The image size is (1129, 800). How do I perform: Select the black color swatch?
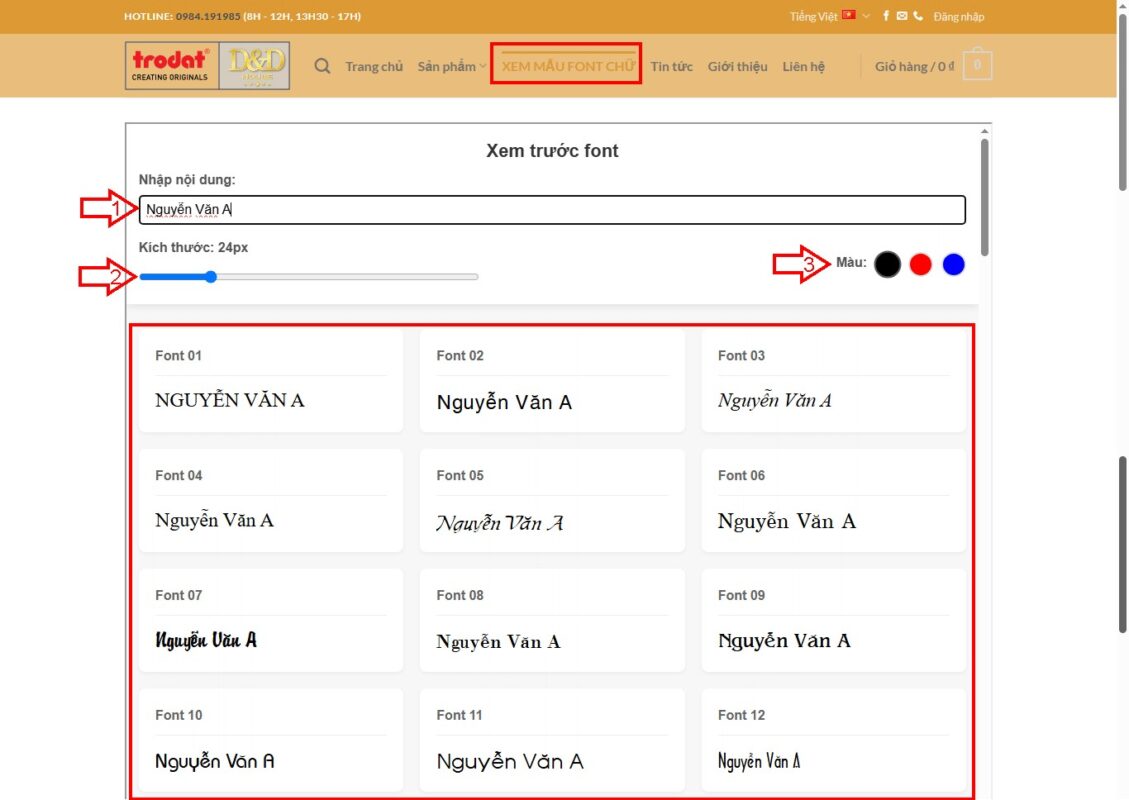click(887, 264)
